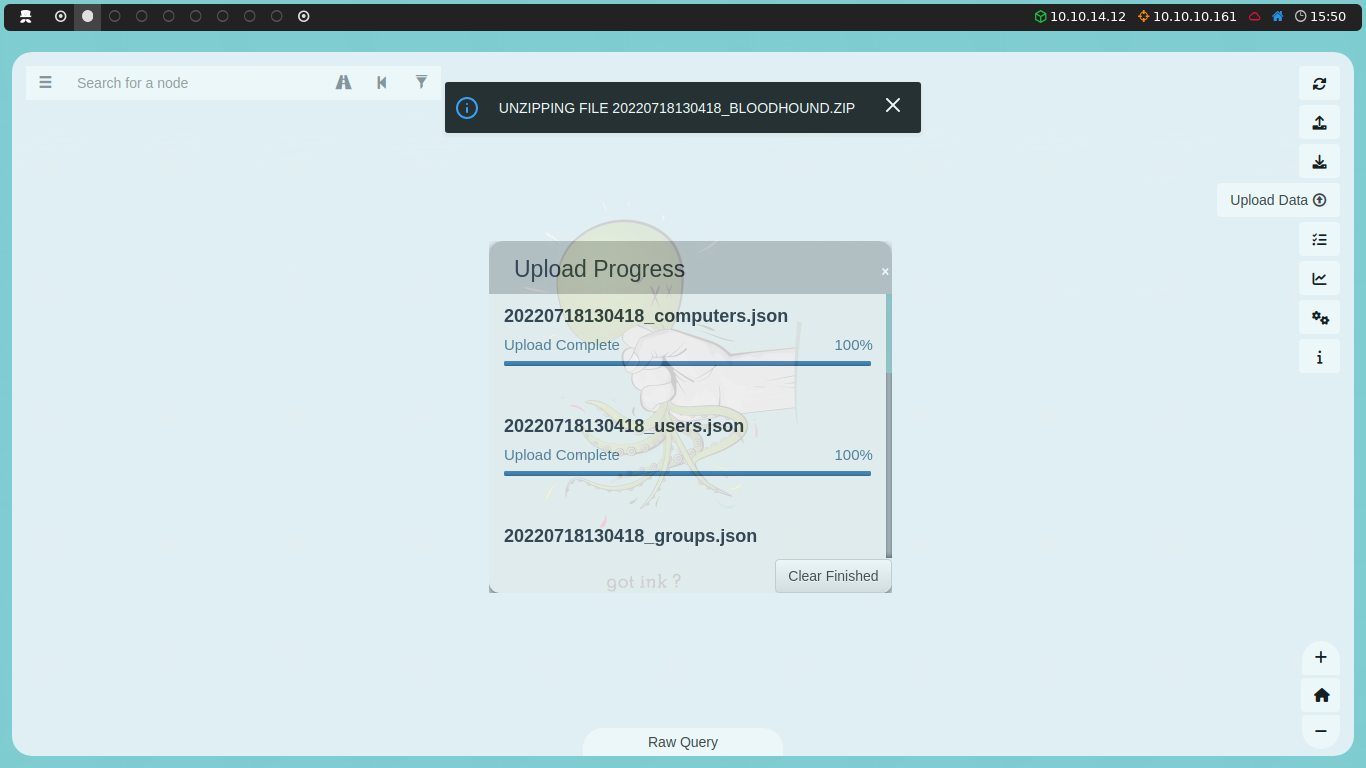Expand the Raw Query panel

683,742
